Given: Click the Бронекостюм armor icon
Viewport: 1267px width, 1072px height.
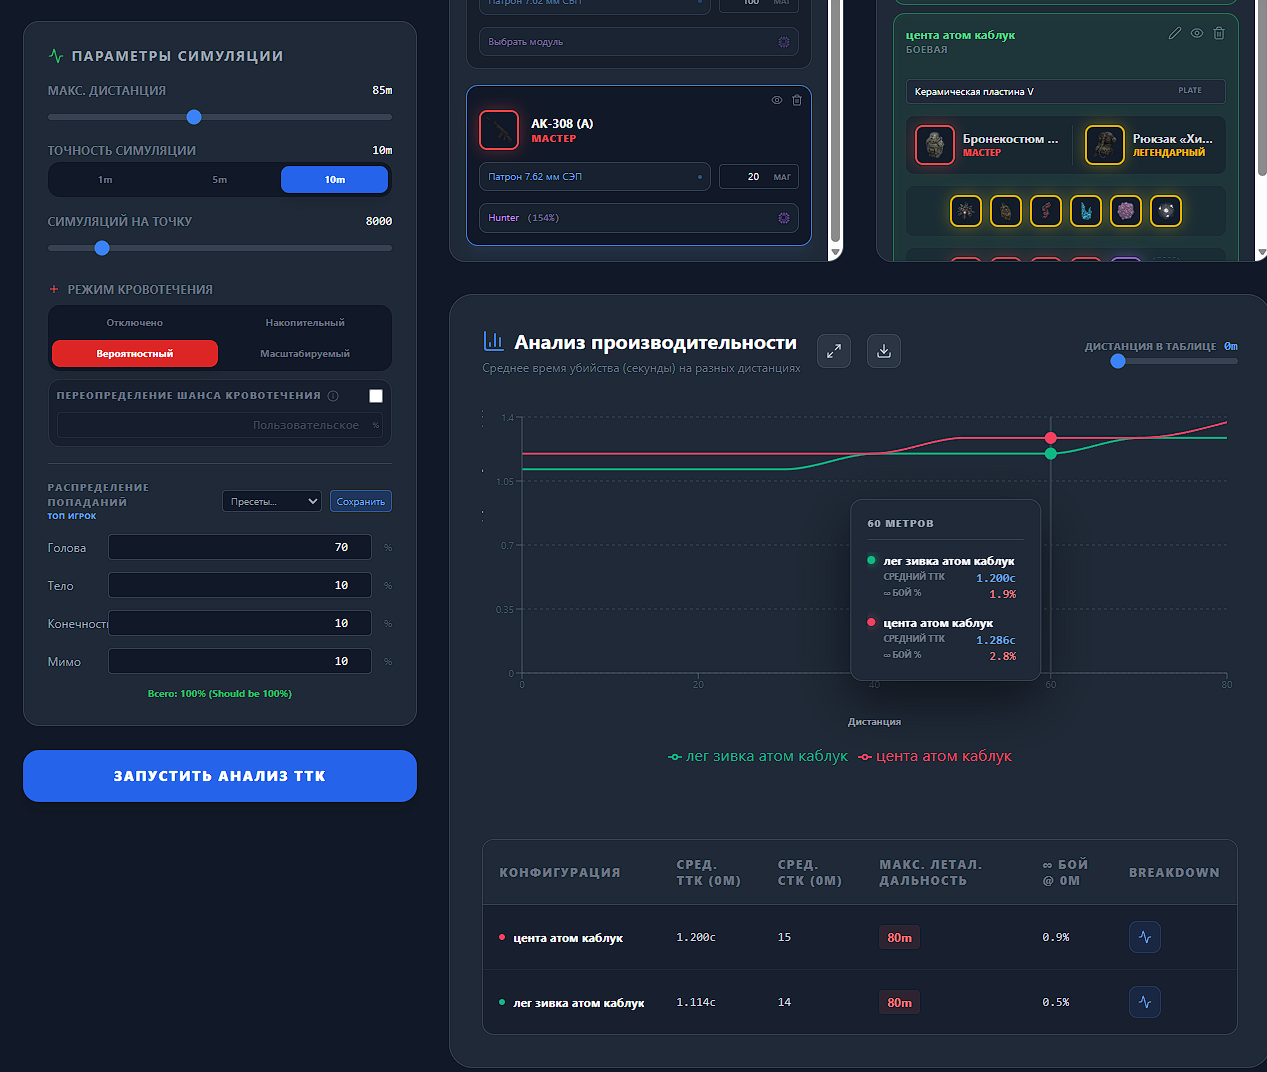Looking at the screenshot, I should tap(935, 145).
